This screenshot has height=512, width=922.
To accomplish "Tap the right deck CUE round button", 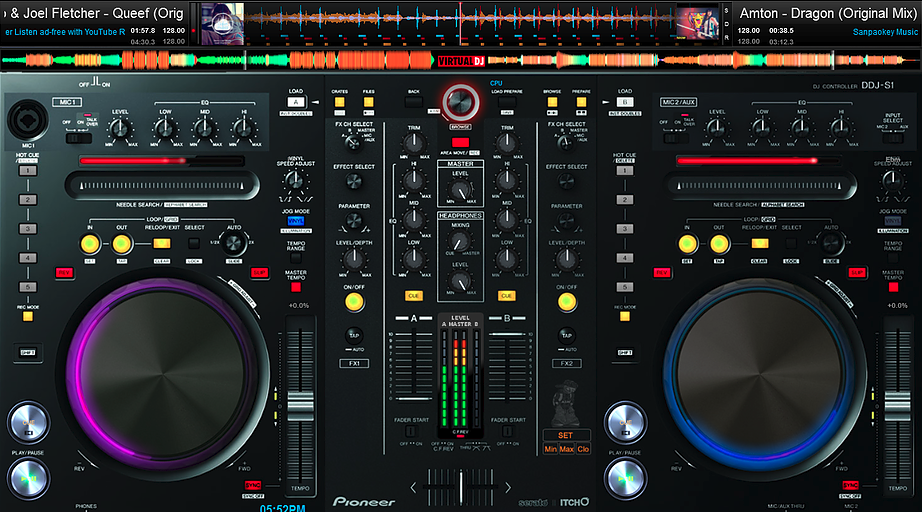I will click(x=625, y=423).
